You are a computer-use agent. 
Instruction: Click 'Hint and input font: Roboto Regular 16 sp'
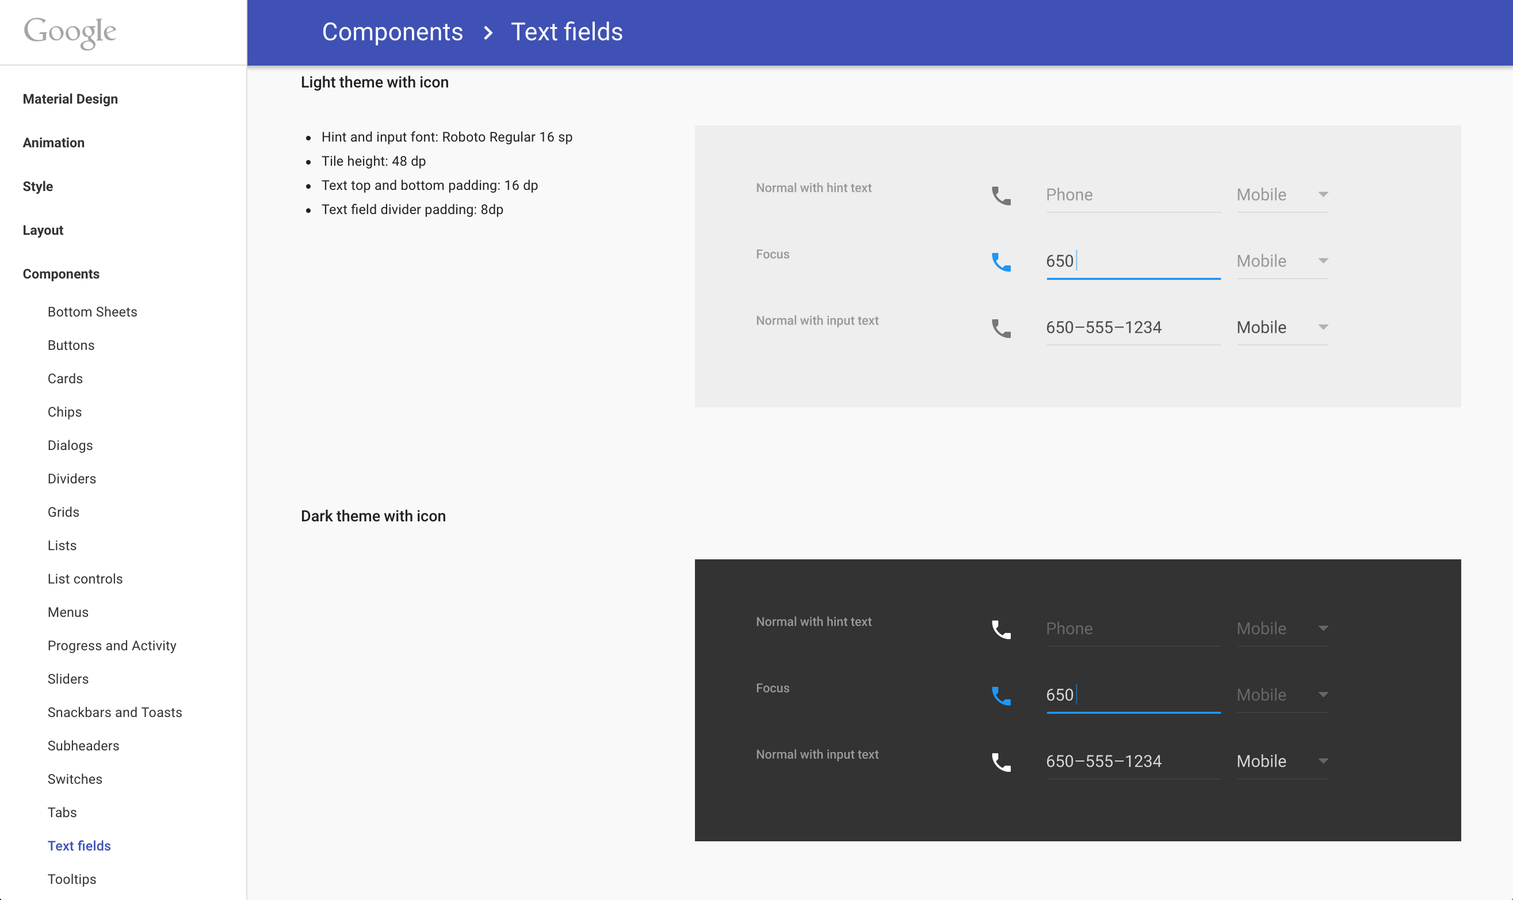pos(447,137)
